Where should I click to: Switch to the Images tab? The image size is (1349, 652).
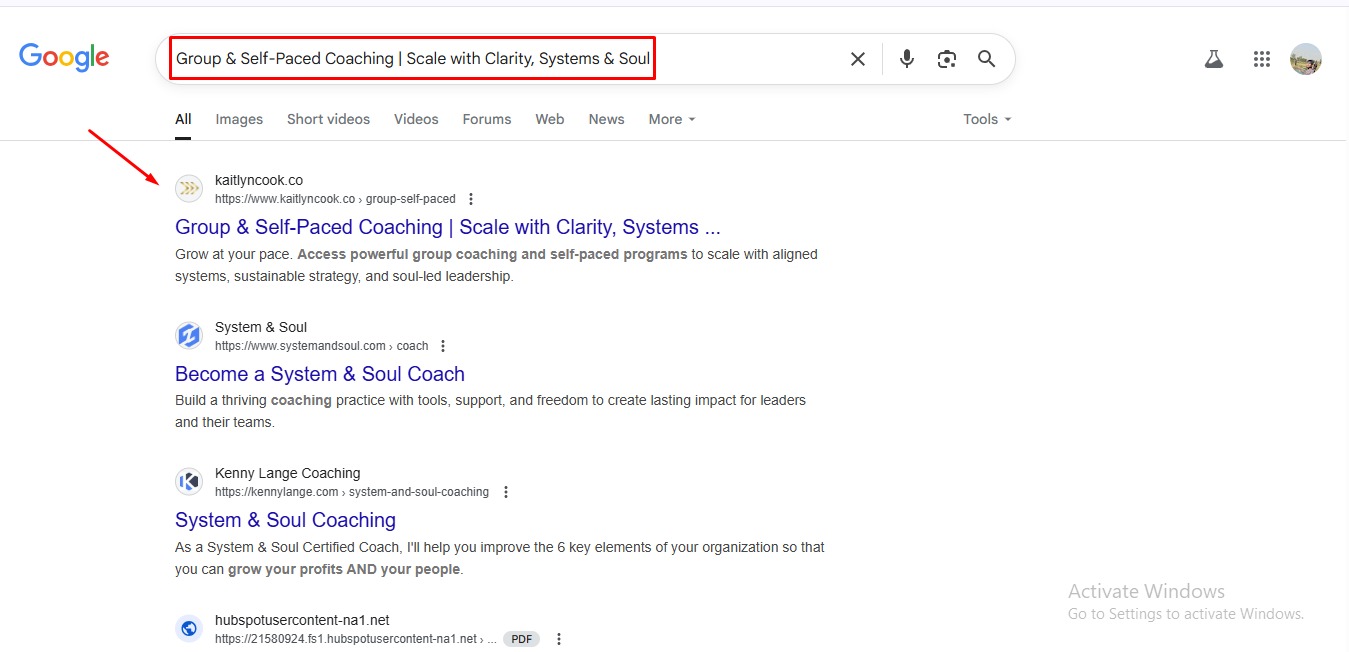pyautogui.click(x=239, y=119)
